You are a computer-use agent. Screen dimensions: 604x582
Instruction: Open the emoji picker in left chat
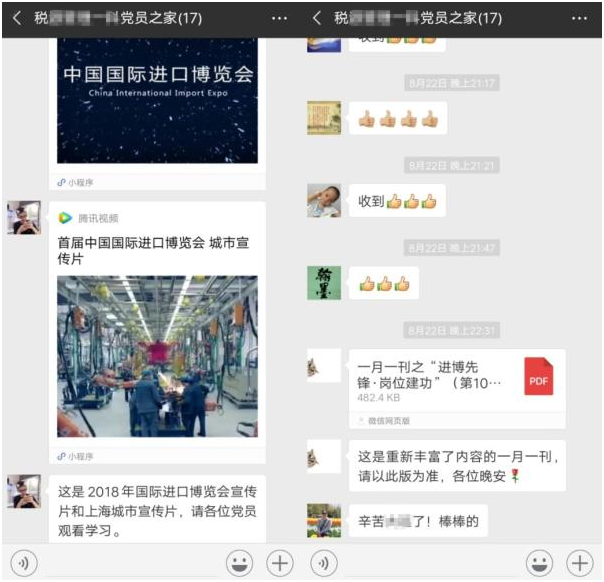point(239,563)
